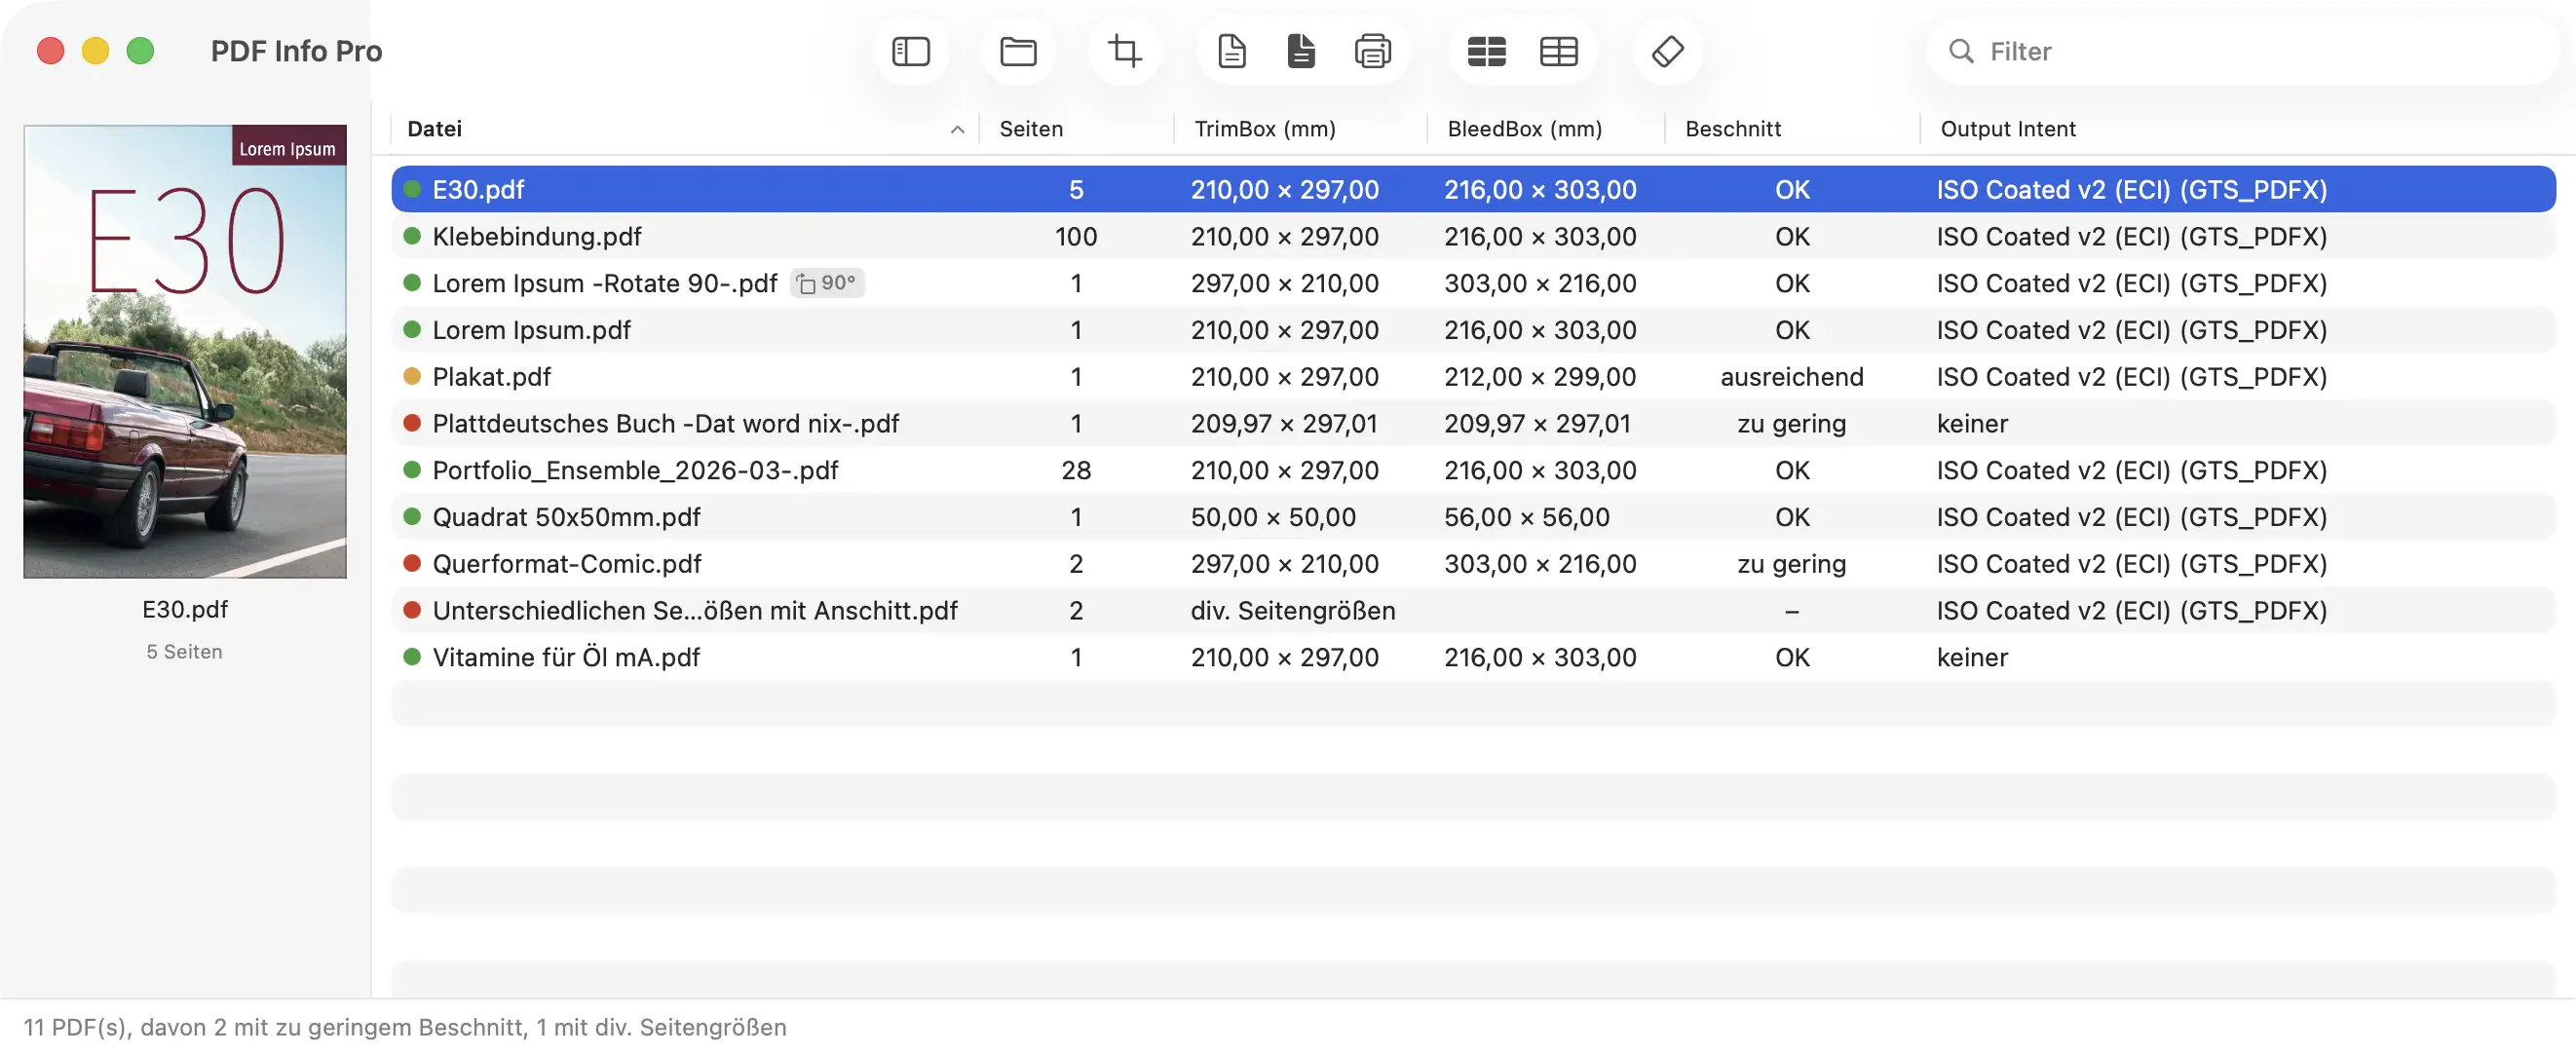Screen dimensions: 2576x1054
Task: Click the sort arrow in Datei header
Action: [x=957, y=129]
